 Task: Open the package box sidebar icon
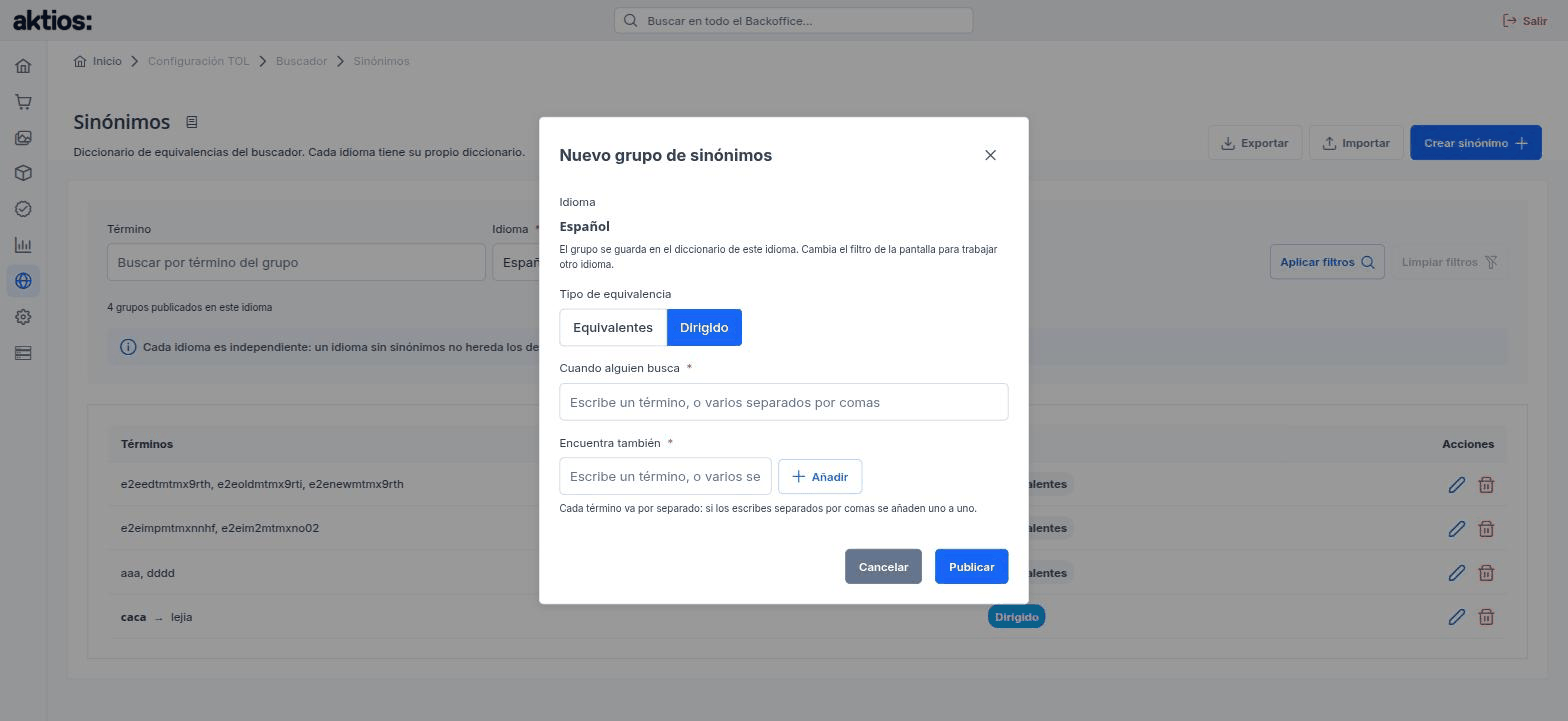[x=23, y=173]
